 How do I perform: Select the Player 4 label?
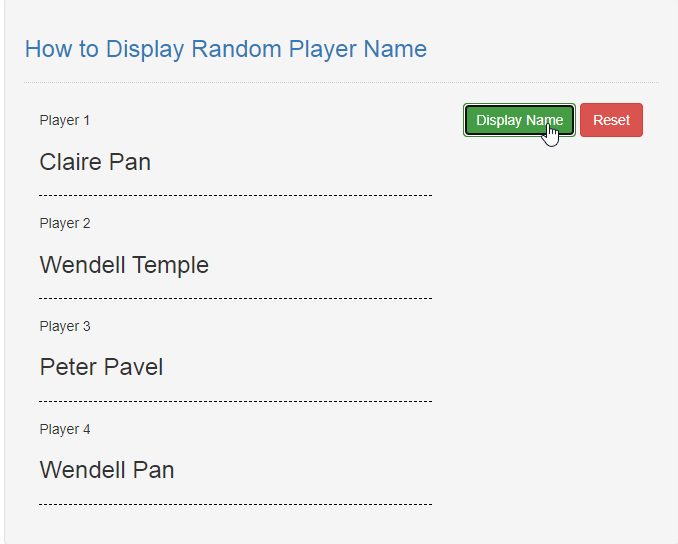[x=65, y=429]
